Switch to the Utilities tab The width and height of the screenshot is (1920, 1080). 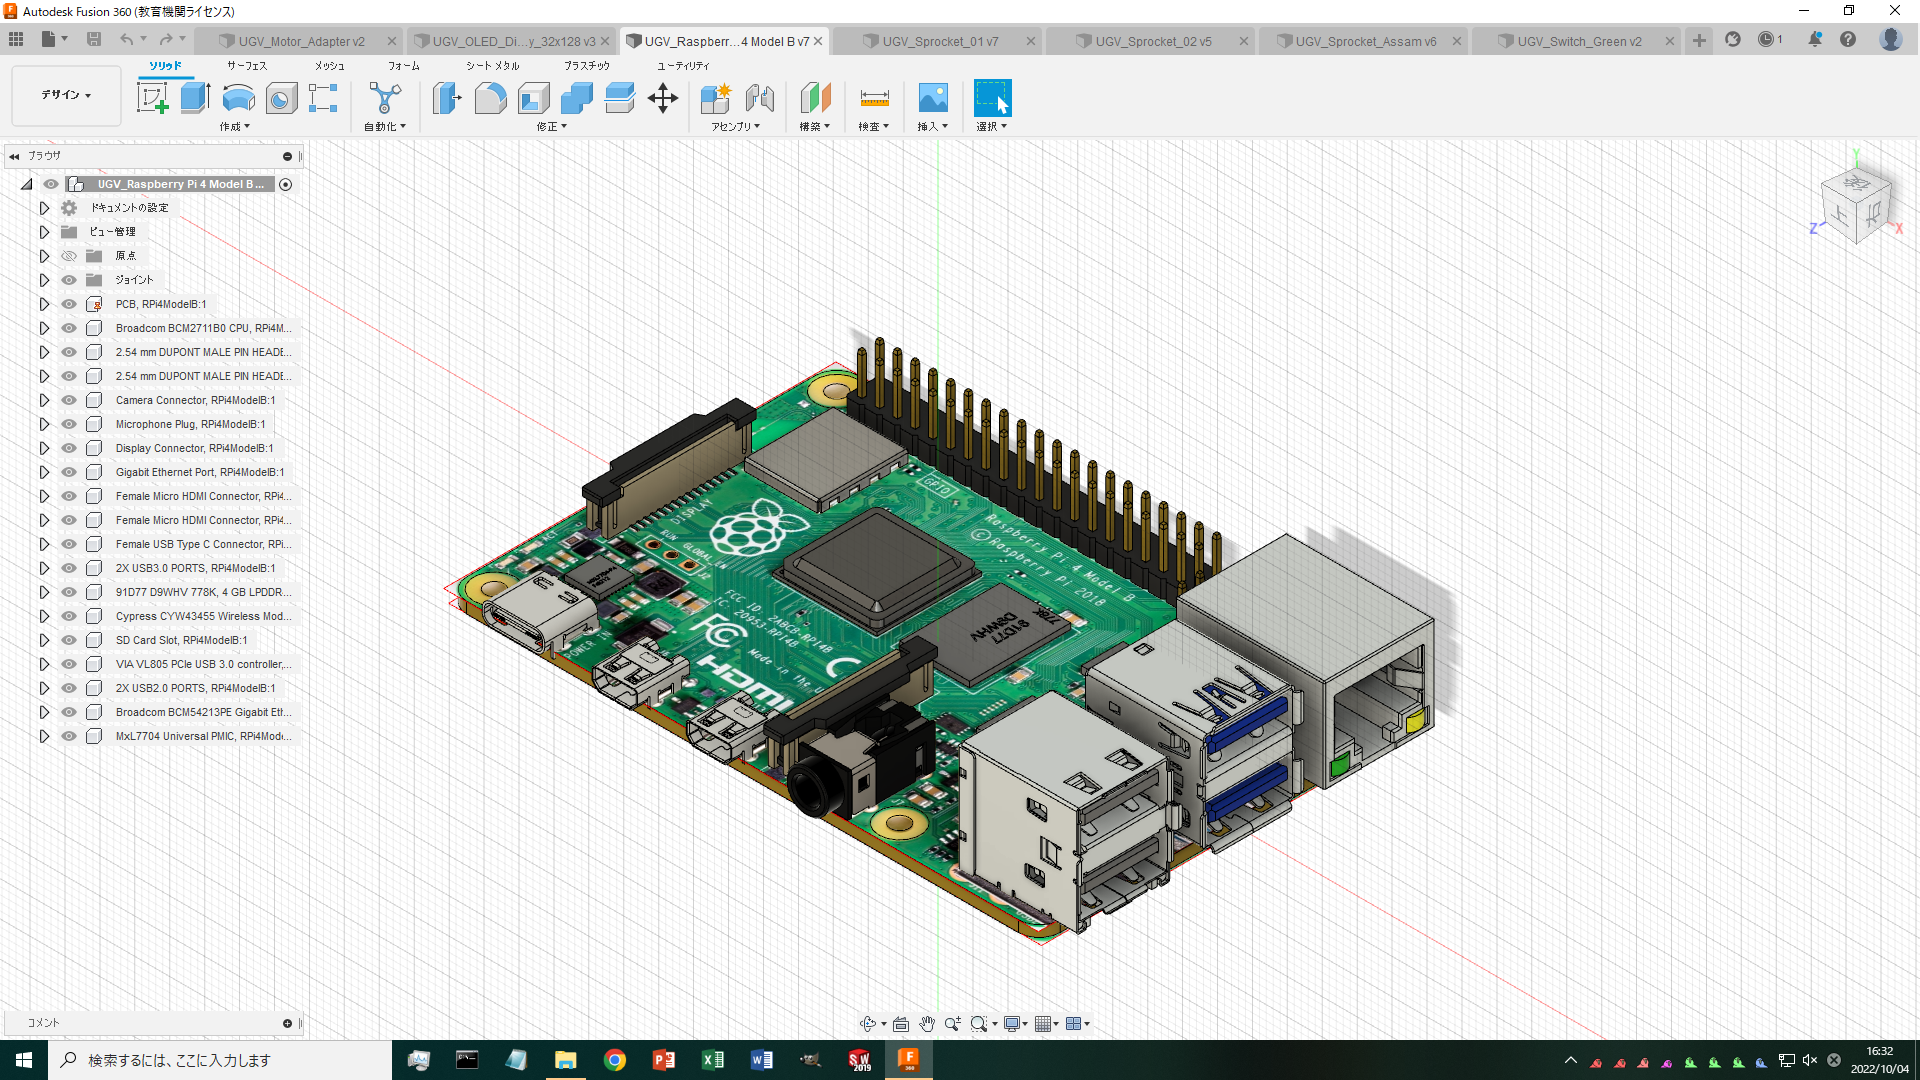[683, 65]
